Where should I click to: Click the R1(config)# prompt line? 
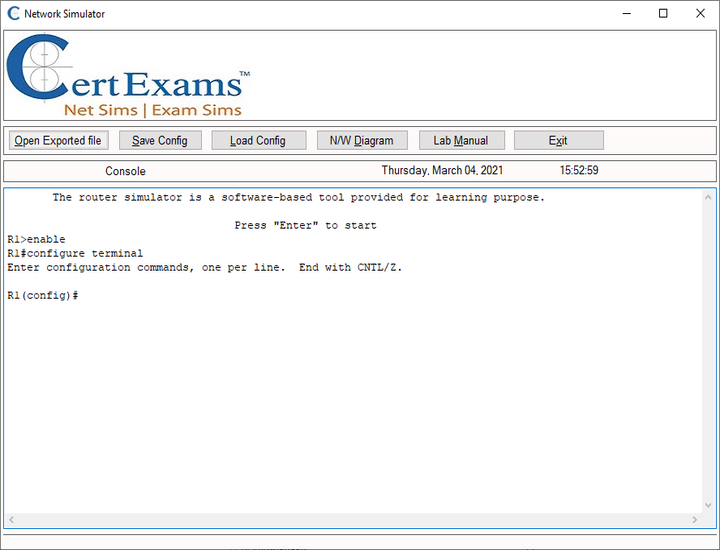coord(43,296)
